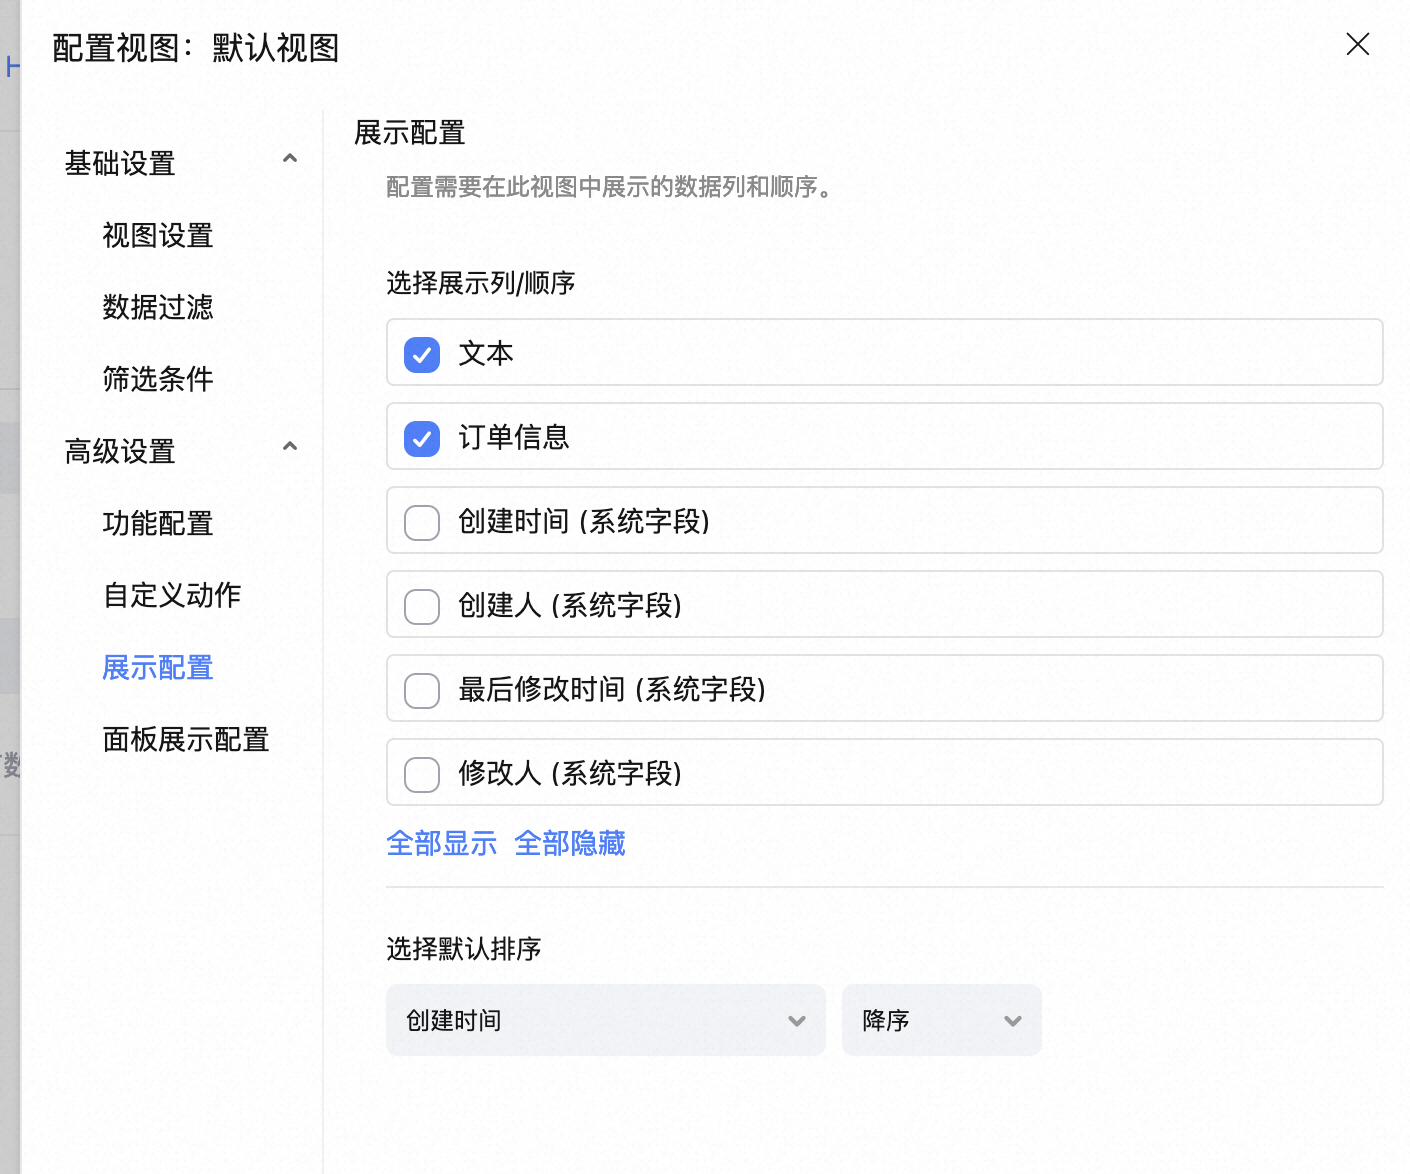Screen dimensions: 1410x1174
Task: Check the 创建人 (系统字段) box
Action: tap(422, 606)
